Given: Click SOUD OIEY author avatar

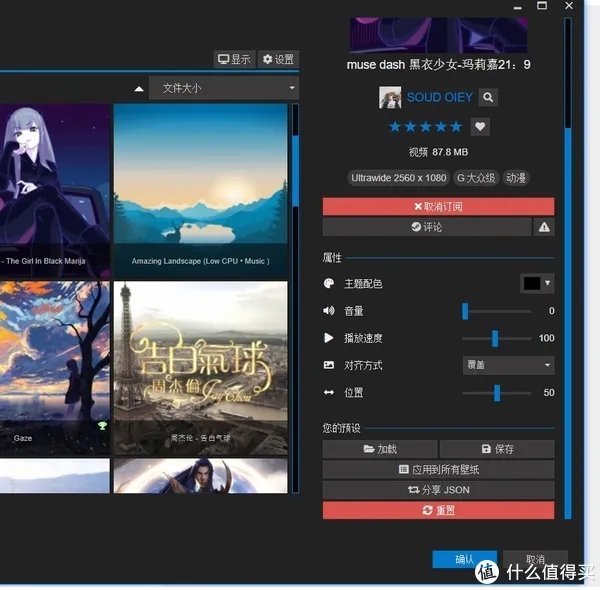Looking at the screenshot, I should click(x=390, y=97).
